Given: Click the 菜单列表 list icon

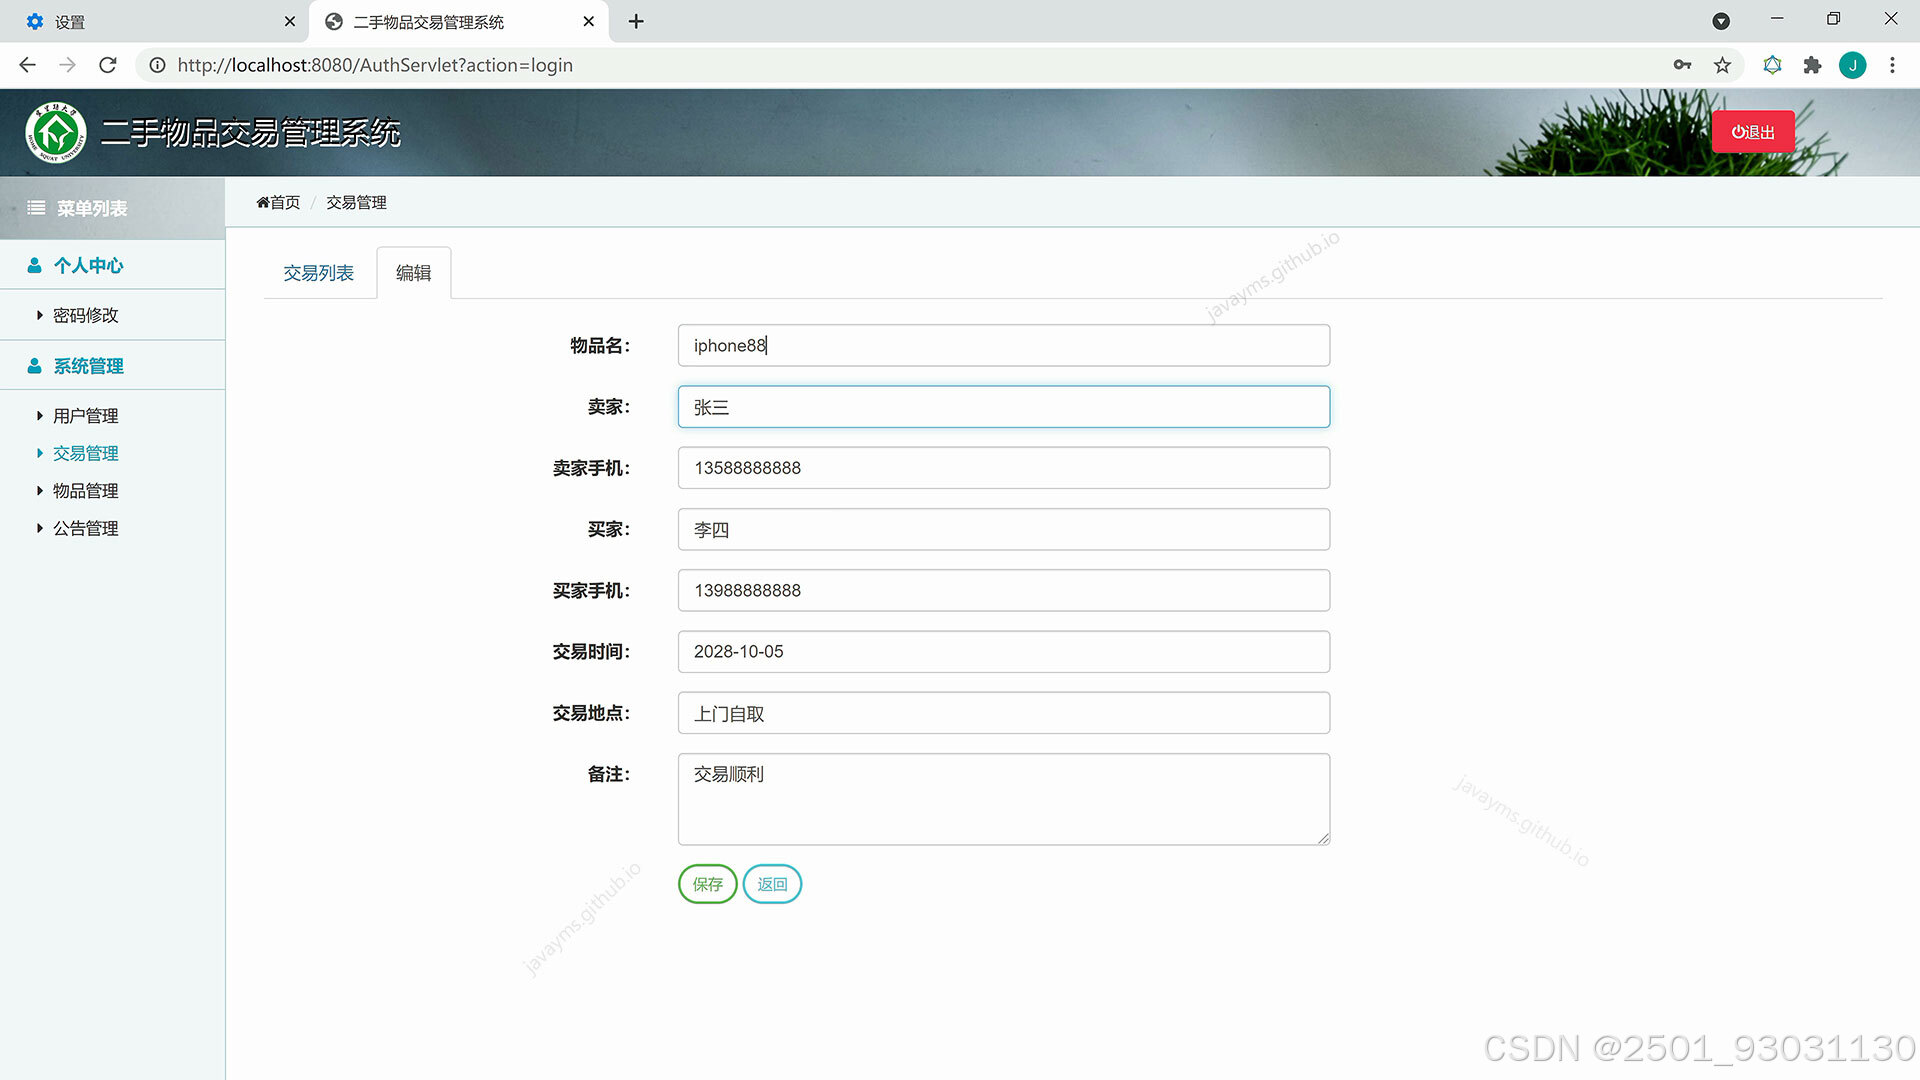Looking at the screenshot, I should [x=36, y=208].
